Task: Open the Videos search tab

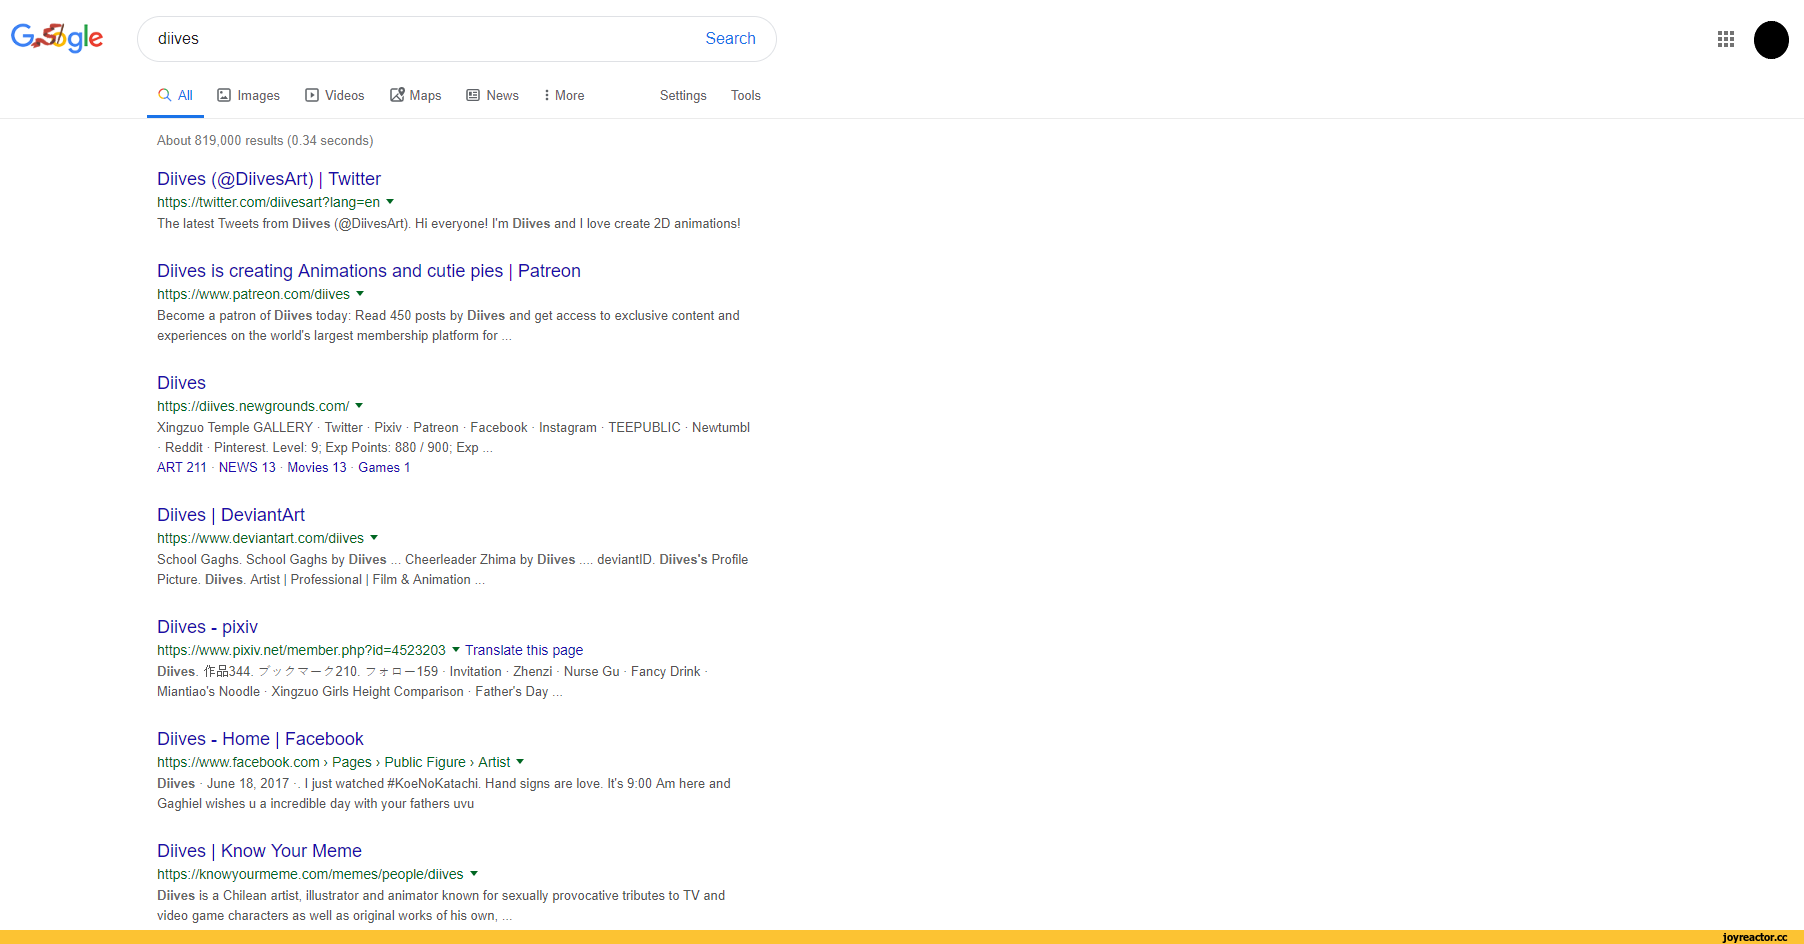Action: (x=335, y=96)
